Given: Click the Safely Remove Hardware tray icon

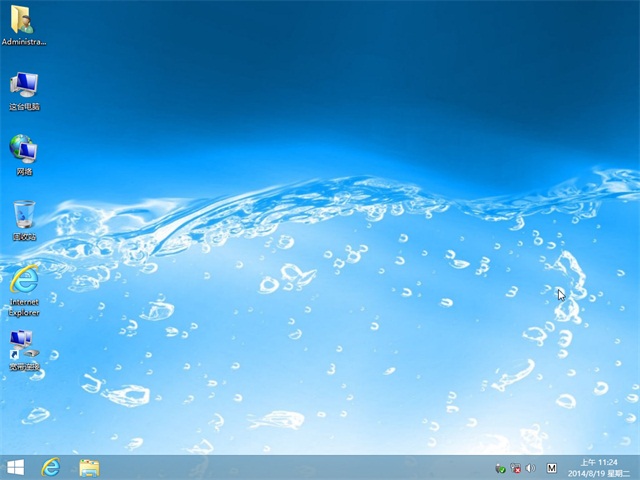Looking at the screenshot, I should point(500,468).
